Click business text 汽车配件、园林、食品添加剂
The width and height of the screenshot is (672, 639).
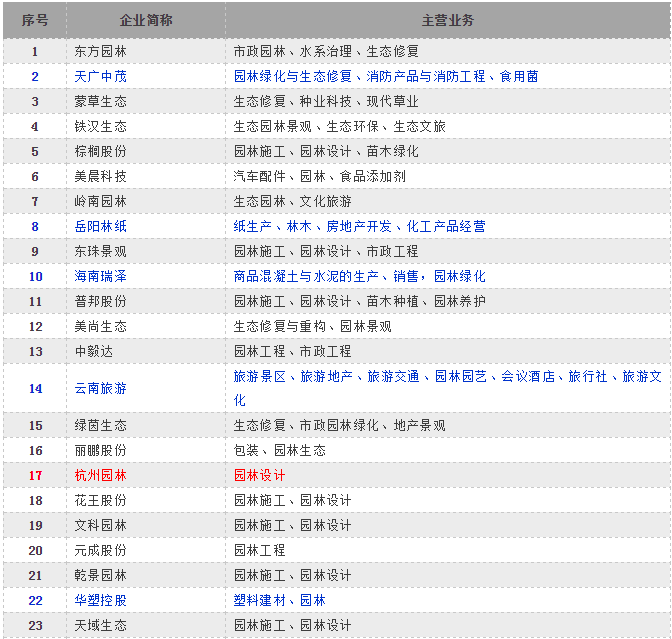click(319, 176)
